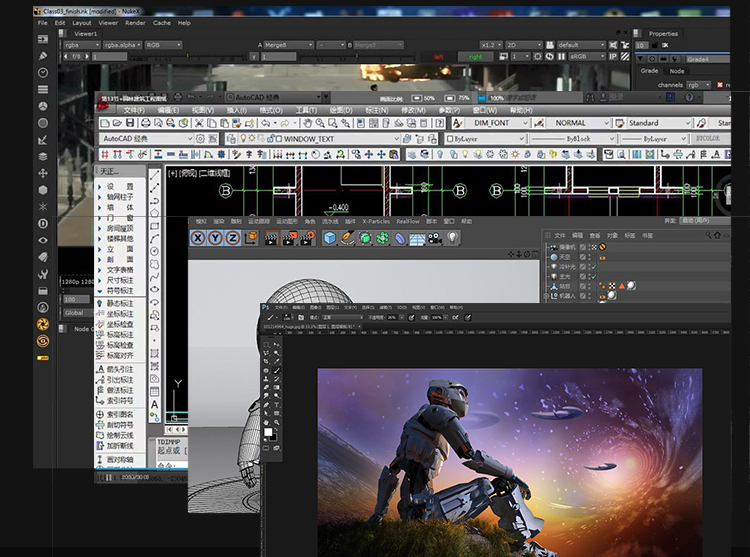Add a Cinema 4D light bulb object

[x=452, y=238]
